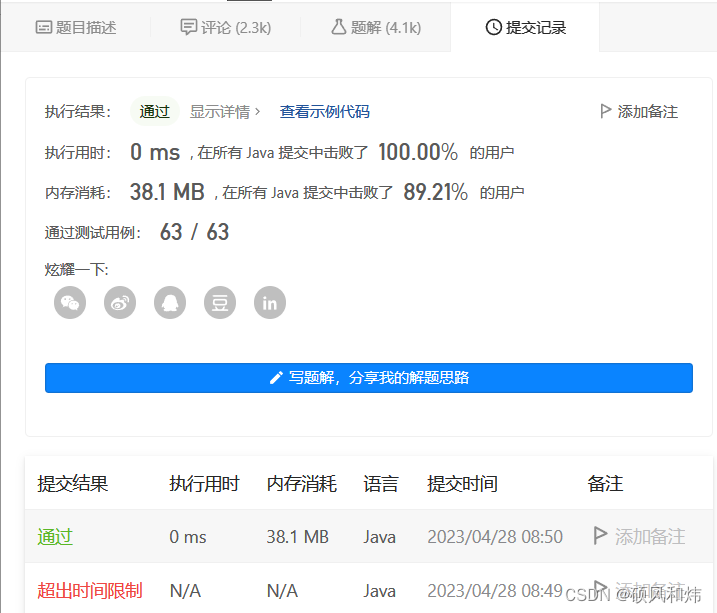The width and height of the screenshot is (717, 613).
Task: Click the 备注 column header
Action: tap(605, 484)
